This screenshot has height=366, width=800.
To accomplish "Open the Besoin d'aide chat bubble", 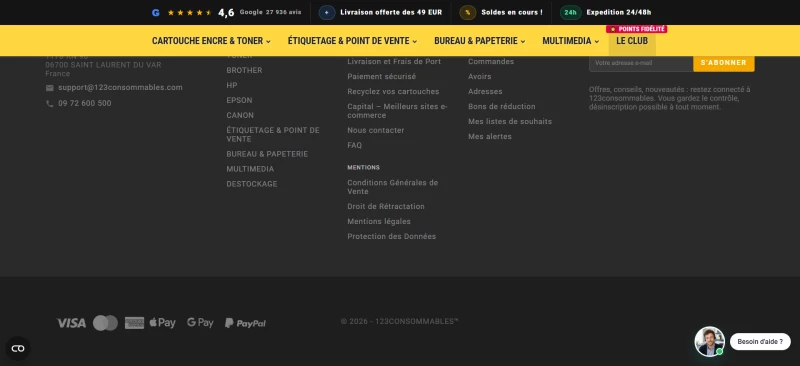I will [x=760, y=341].
